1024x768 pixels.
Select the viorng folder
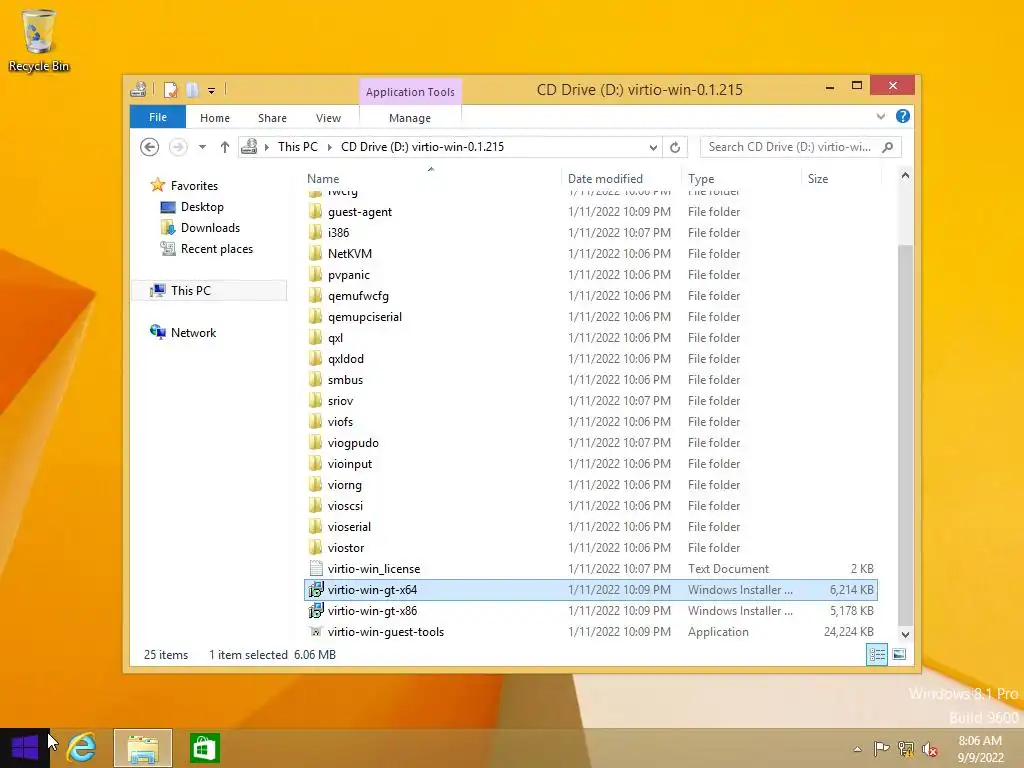tap(590, 485)
